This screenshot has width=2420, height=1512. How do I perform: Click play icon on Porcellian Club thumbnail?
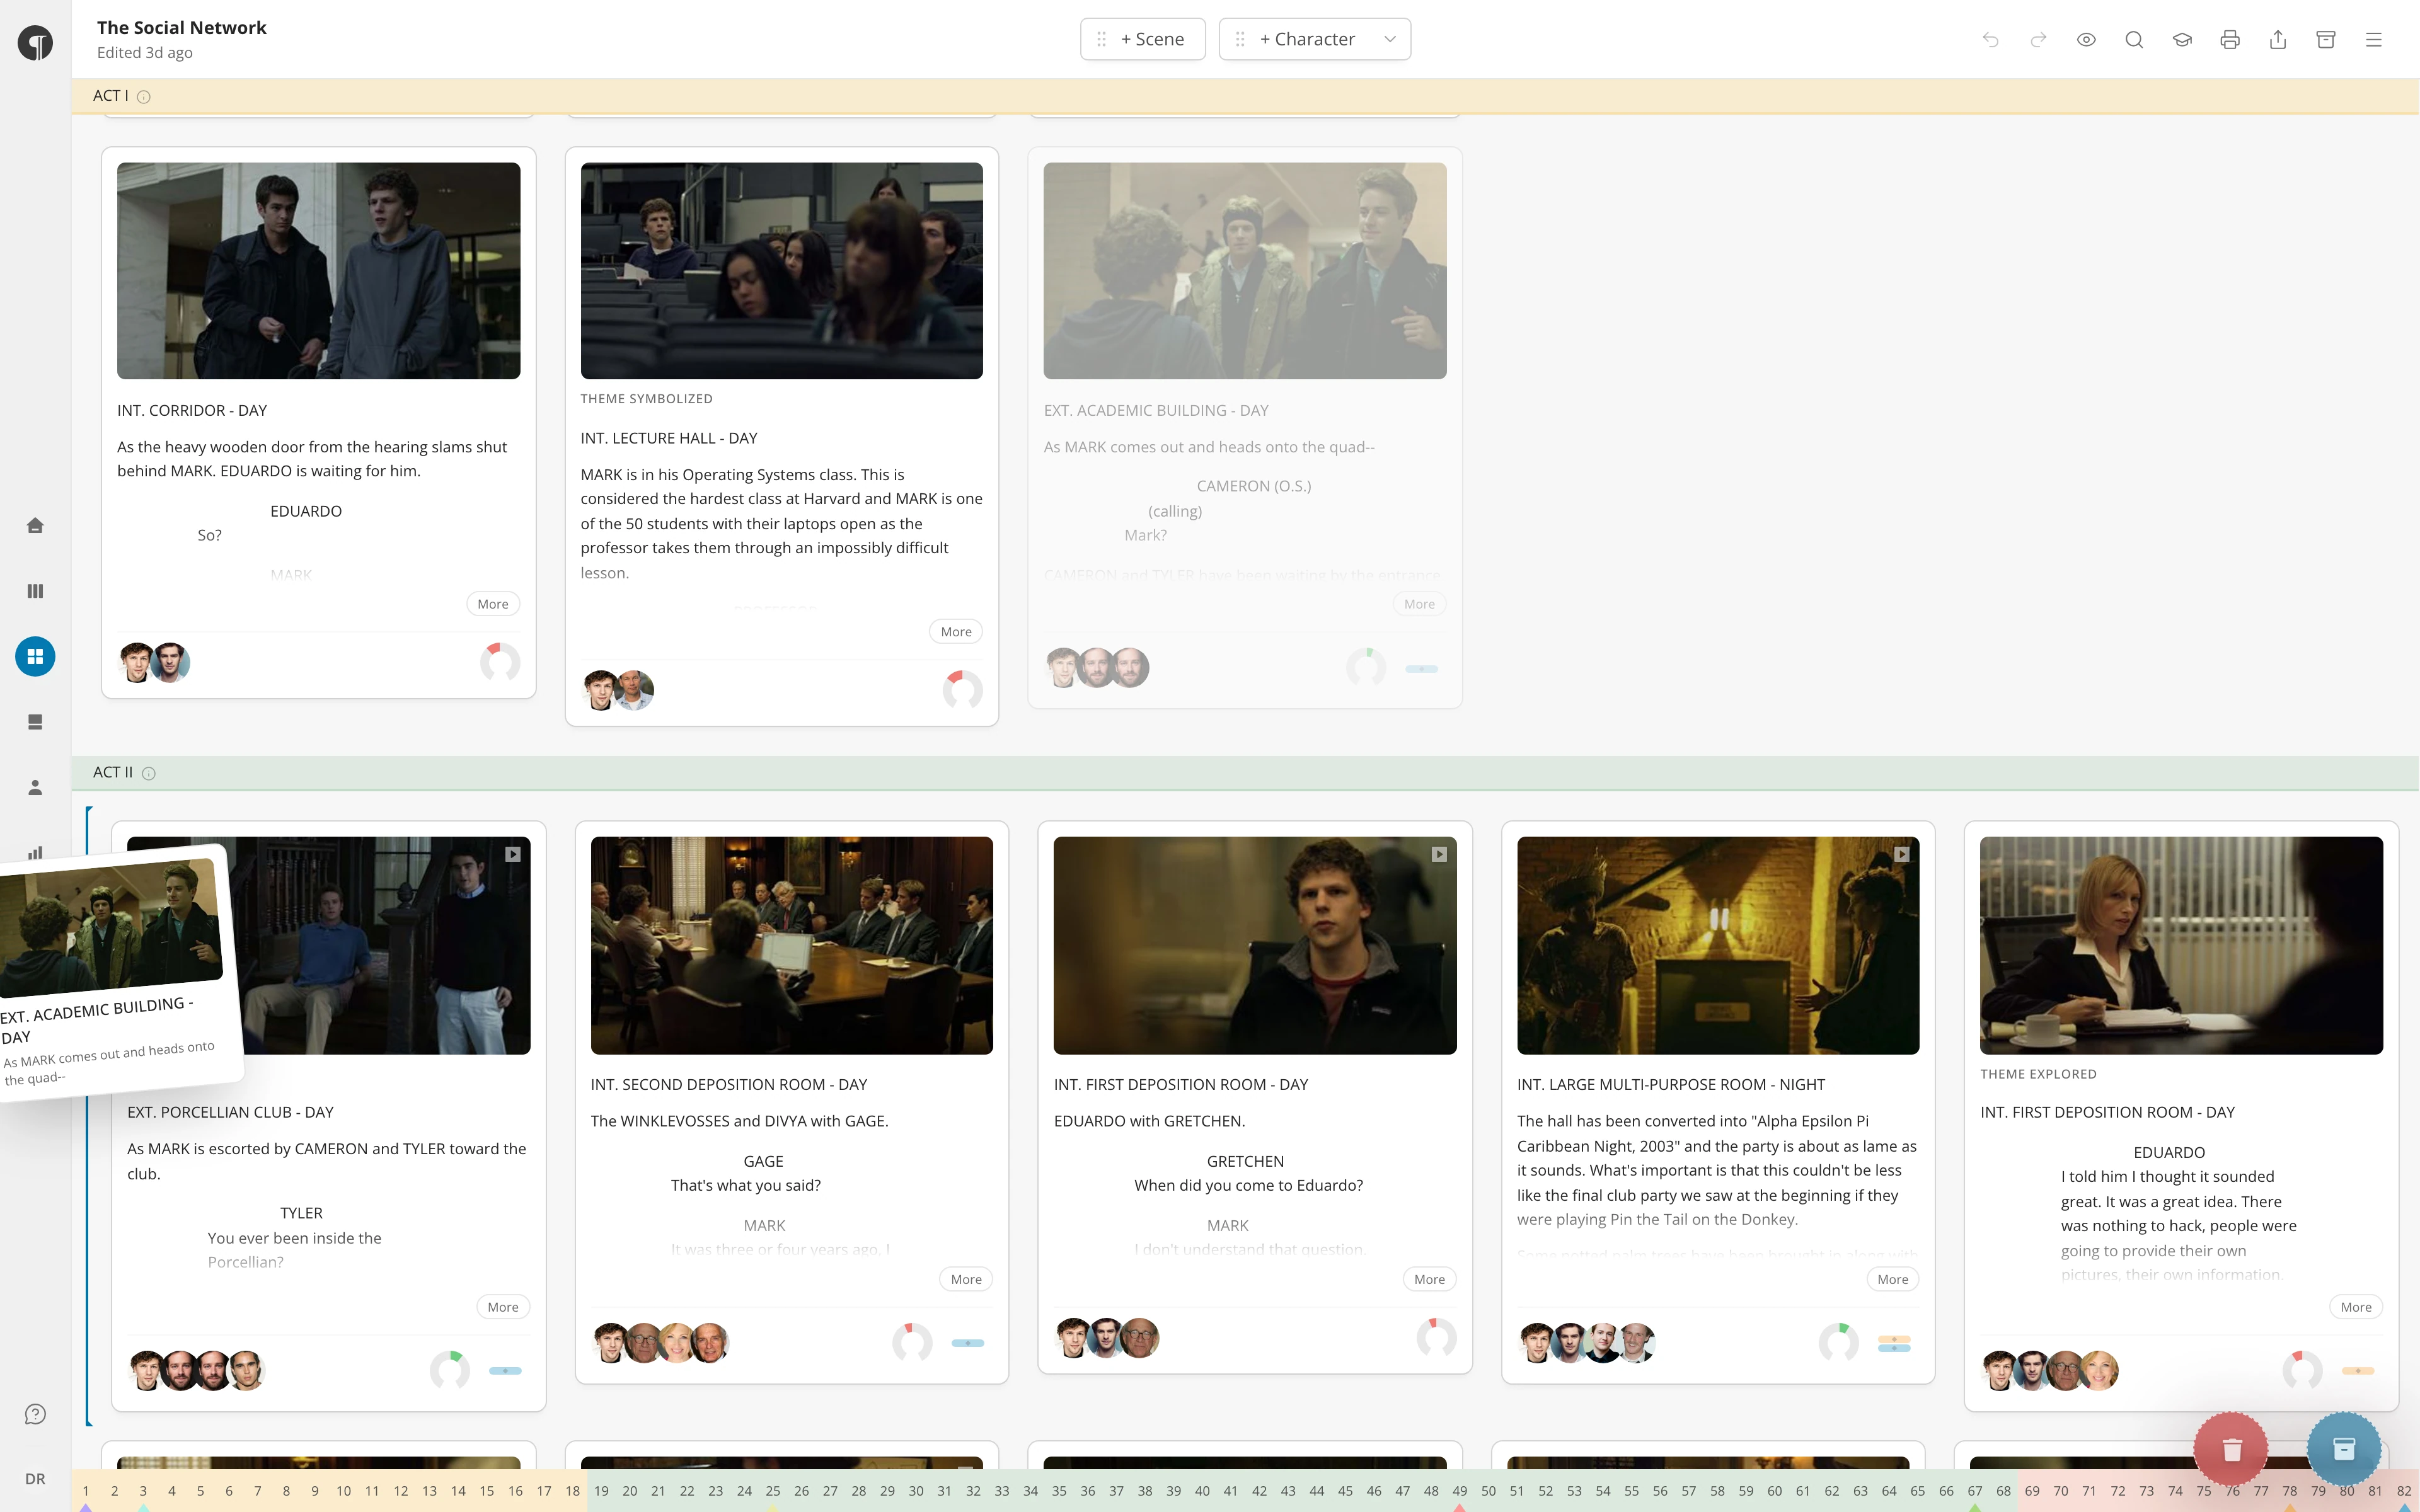513,854
